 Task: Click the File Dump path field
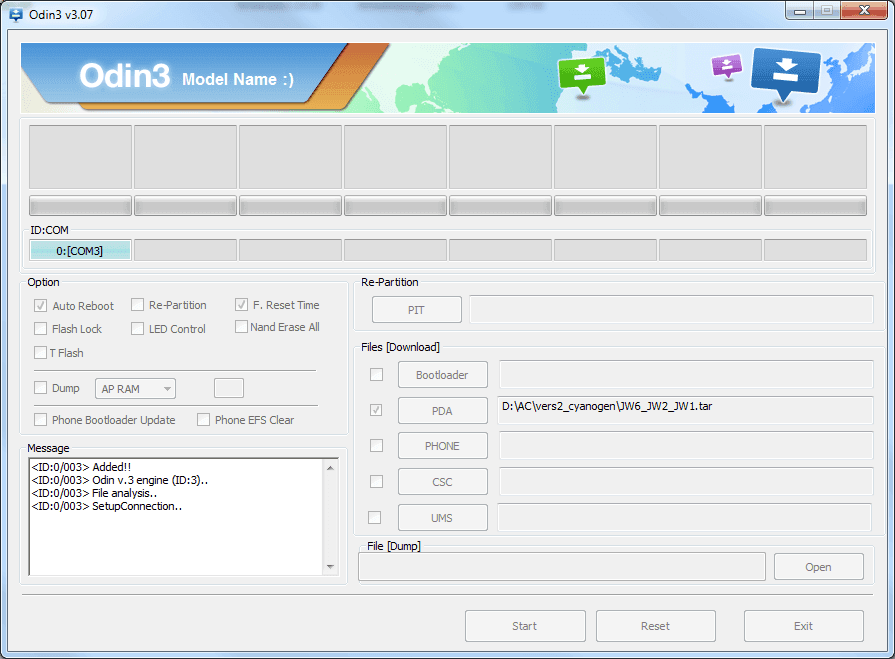coord(562,567)
